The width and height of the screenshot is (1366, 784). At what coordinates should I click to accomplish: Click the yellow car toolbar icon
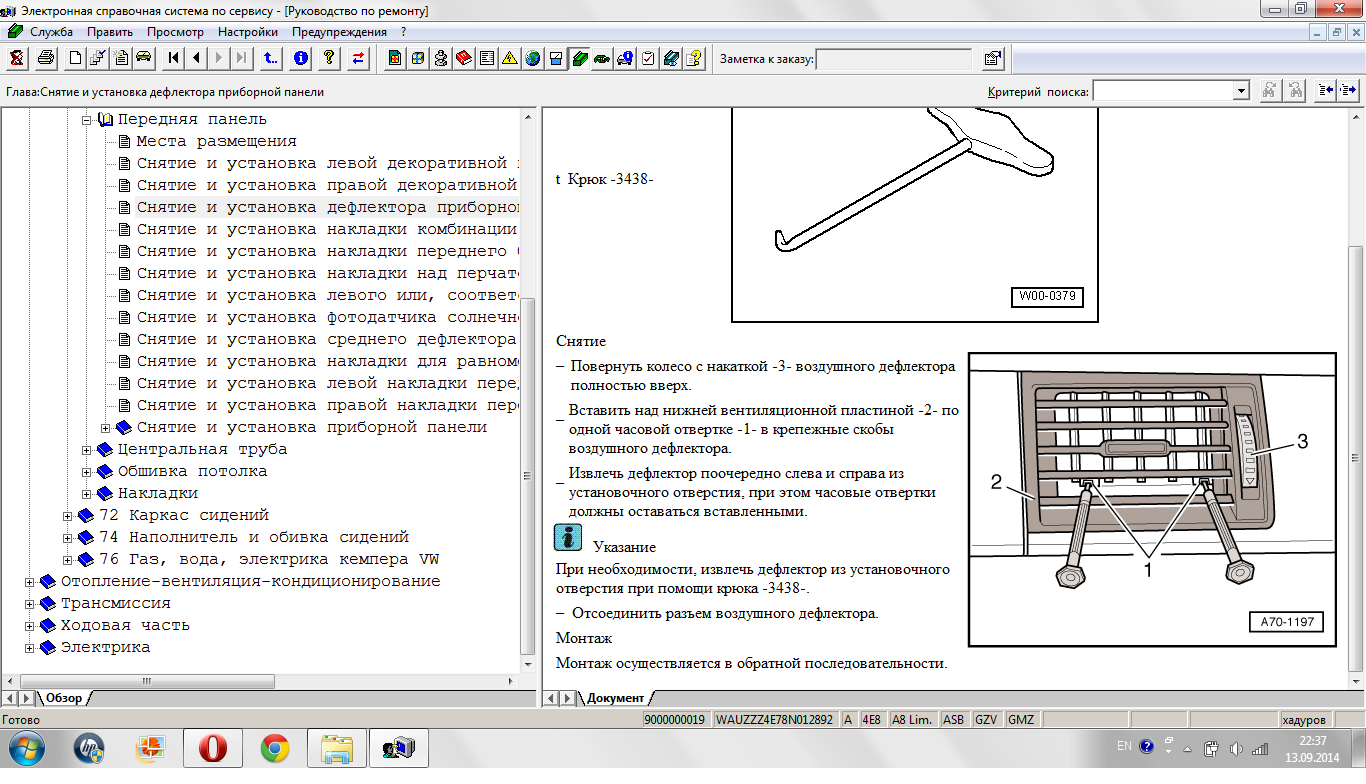(143, 58)
